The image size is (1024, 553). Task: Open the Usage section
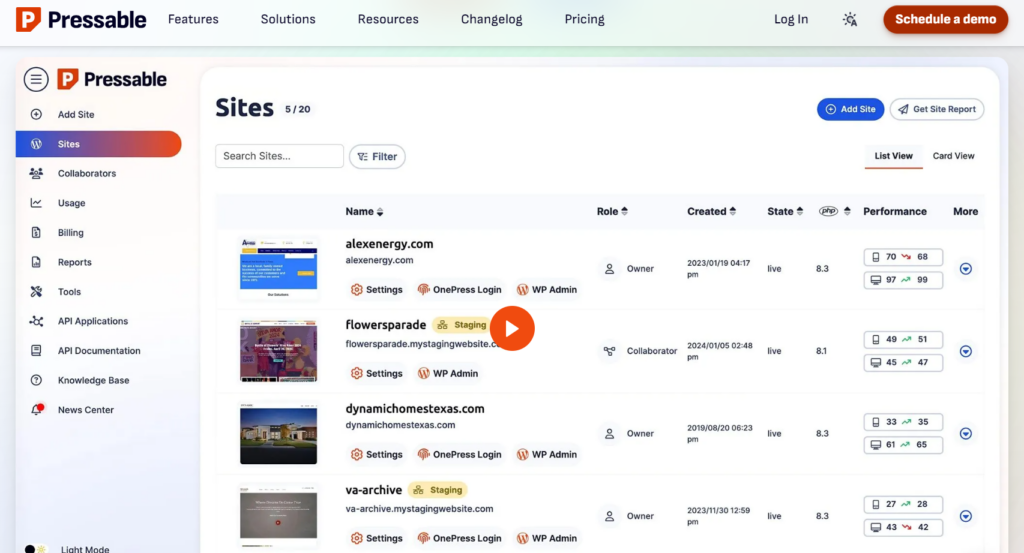coord(71,203)
